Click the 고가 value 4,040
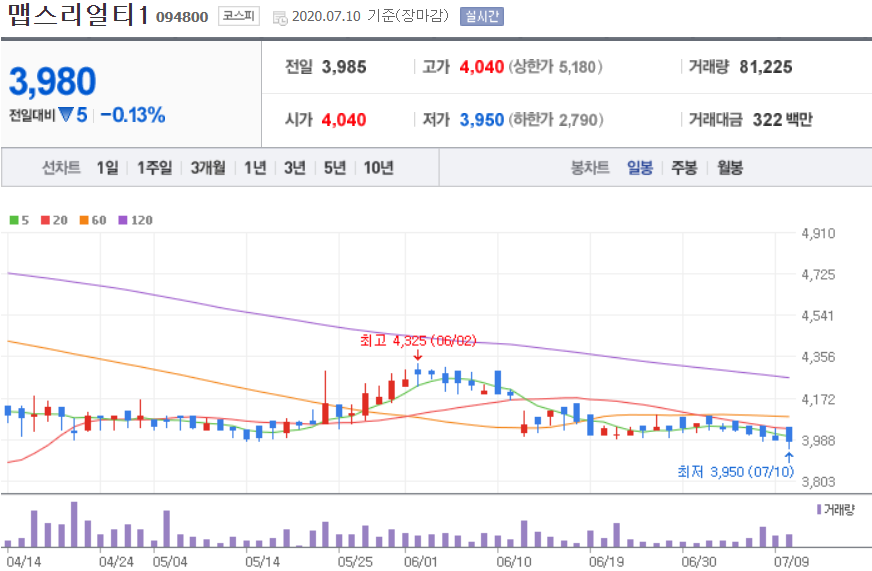This screenshot has width=872, height=571. tap(482, 67)
